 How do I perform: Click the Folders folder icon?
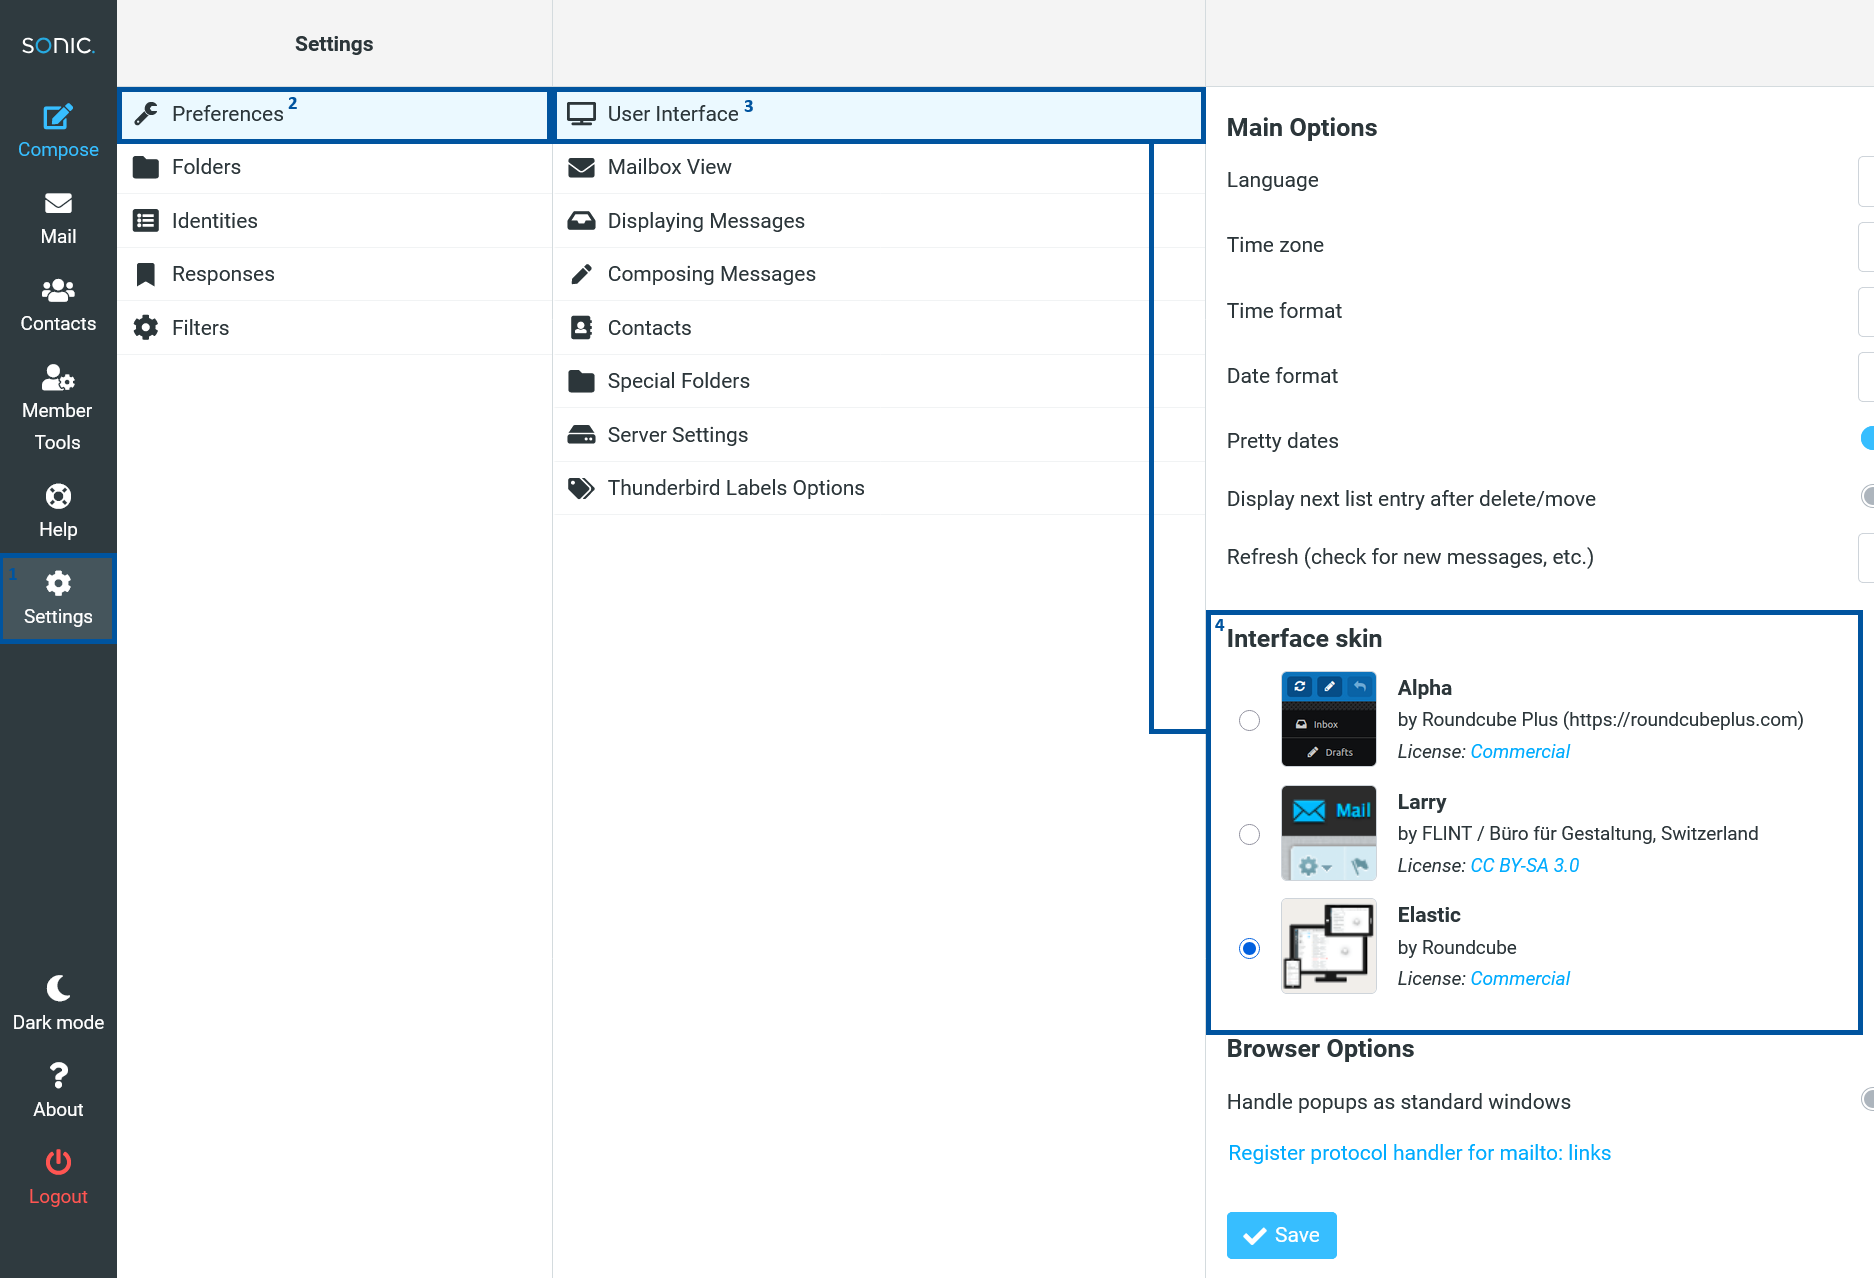point(146,167)
